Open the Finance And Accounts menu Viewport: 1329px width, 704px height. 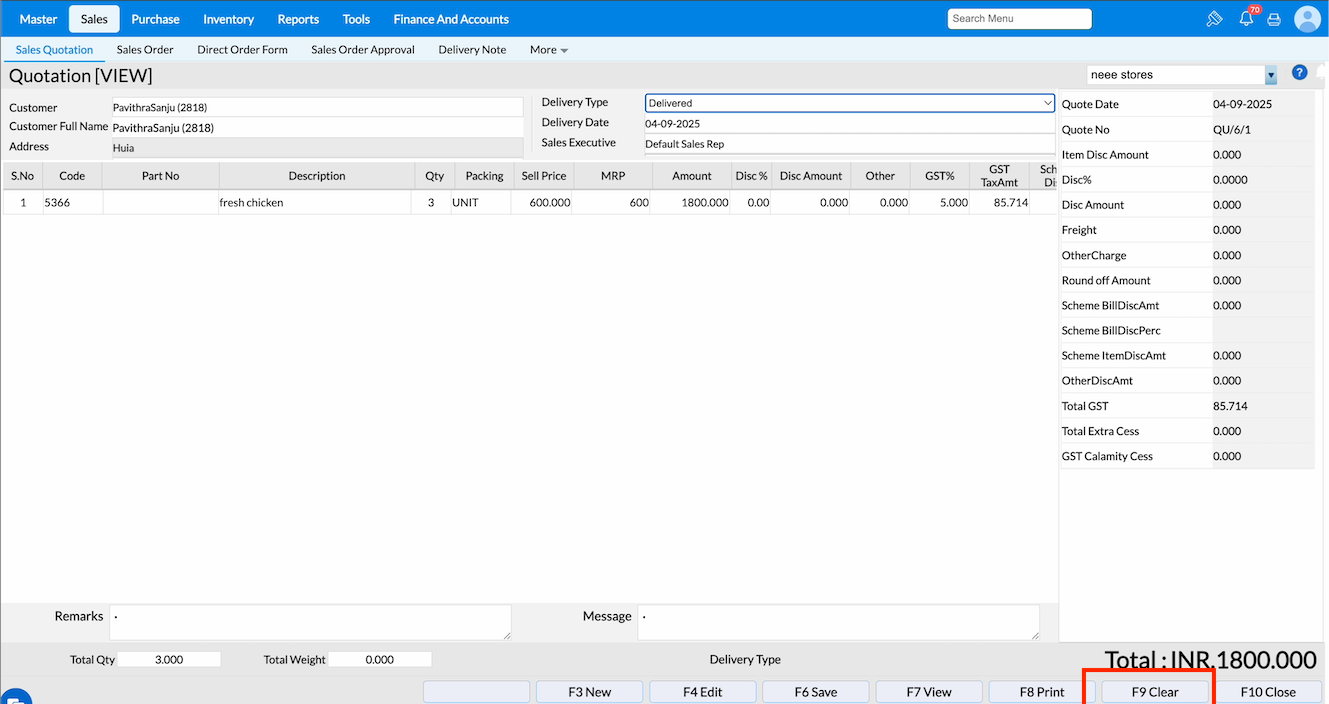click(451, 19)
